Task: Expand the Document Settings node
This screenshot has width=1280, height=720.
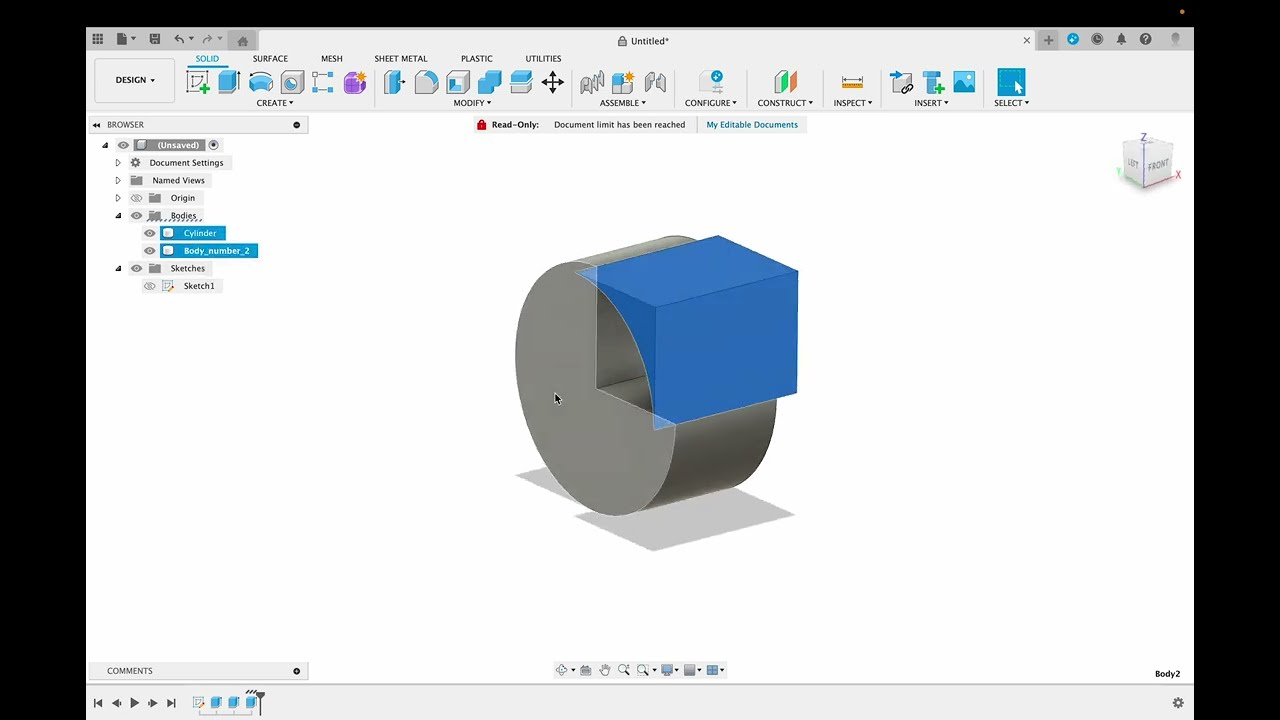Action: tap(118, 163)
